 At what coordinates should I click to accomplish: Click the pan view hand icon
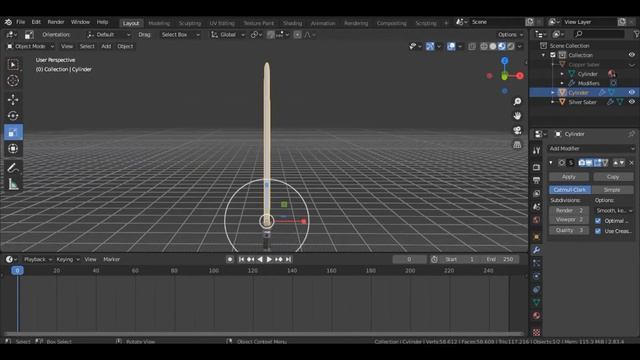[517, 116]
